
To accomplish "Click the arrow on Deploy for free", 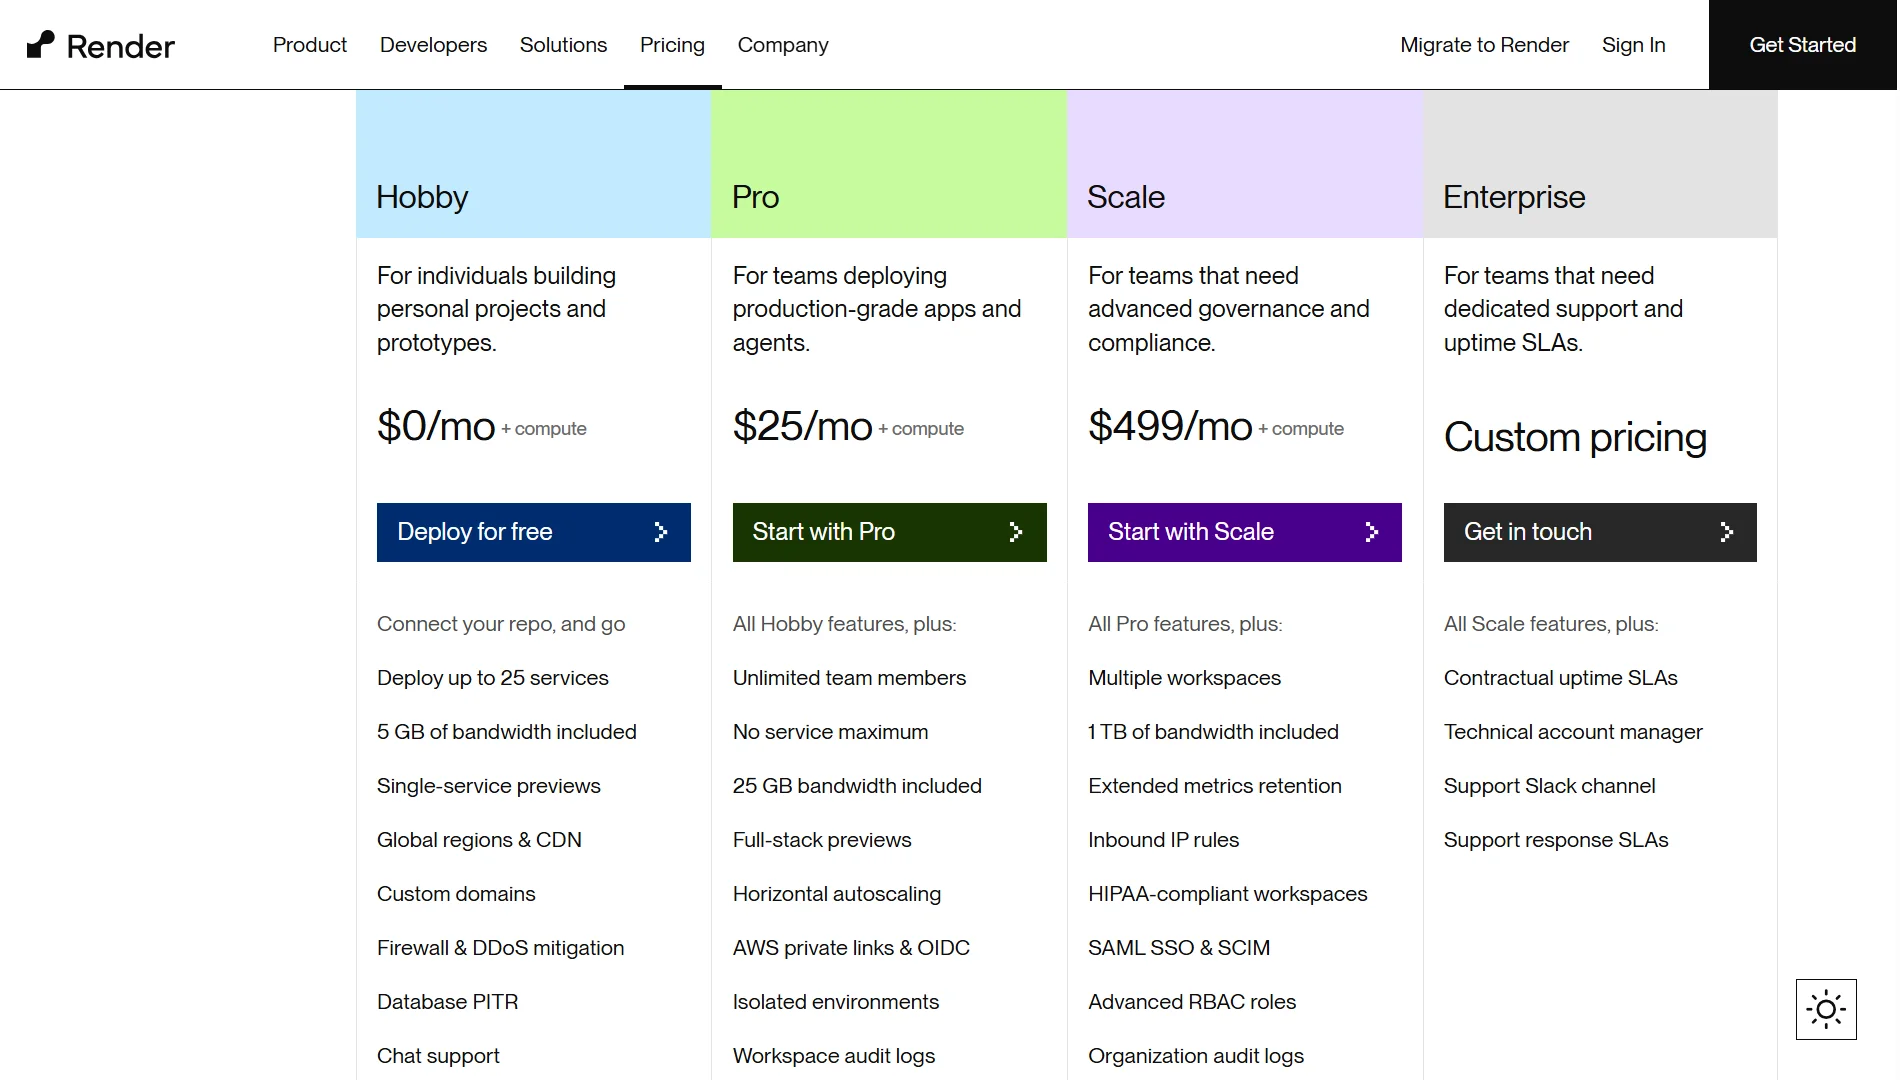I will [660, 532].
